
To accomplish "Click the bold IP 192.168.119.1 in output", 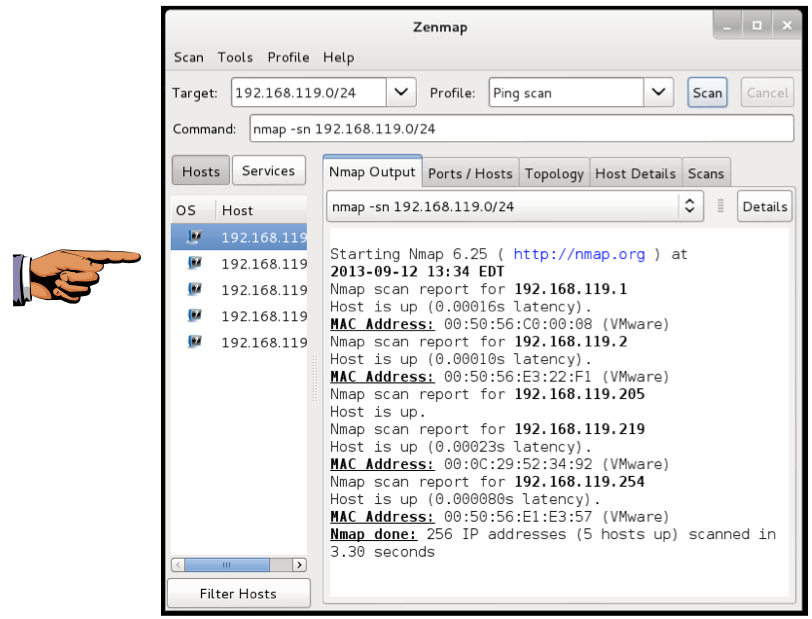I will tap(571, 289).
